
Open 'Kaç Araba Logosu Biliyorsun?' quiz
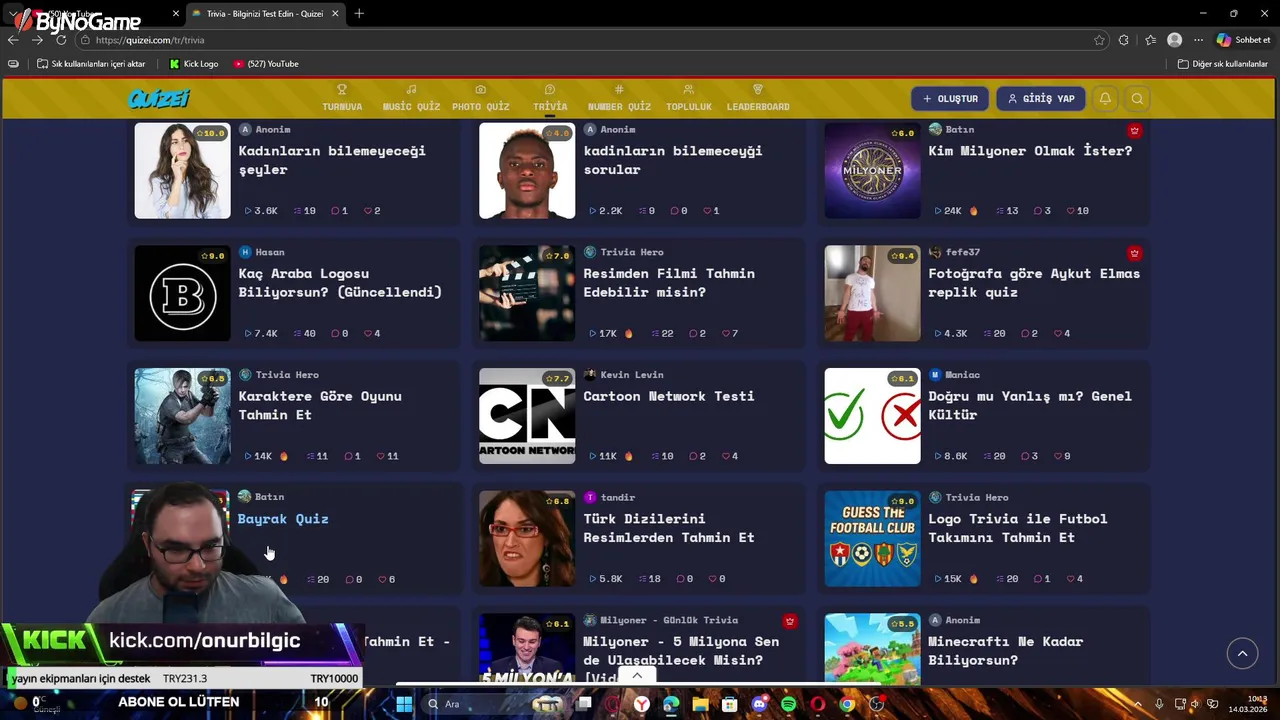pos(340,283)
